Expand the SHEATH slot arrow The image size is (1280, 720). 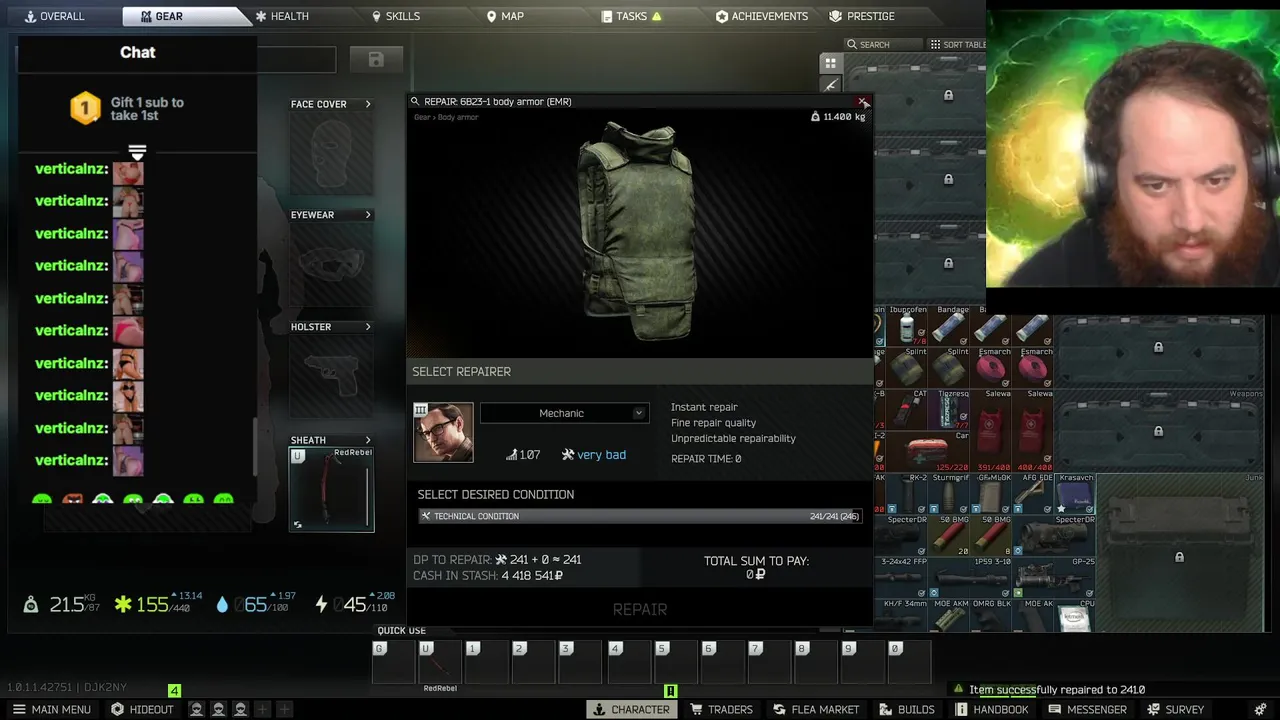tap(368, 440)
